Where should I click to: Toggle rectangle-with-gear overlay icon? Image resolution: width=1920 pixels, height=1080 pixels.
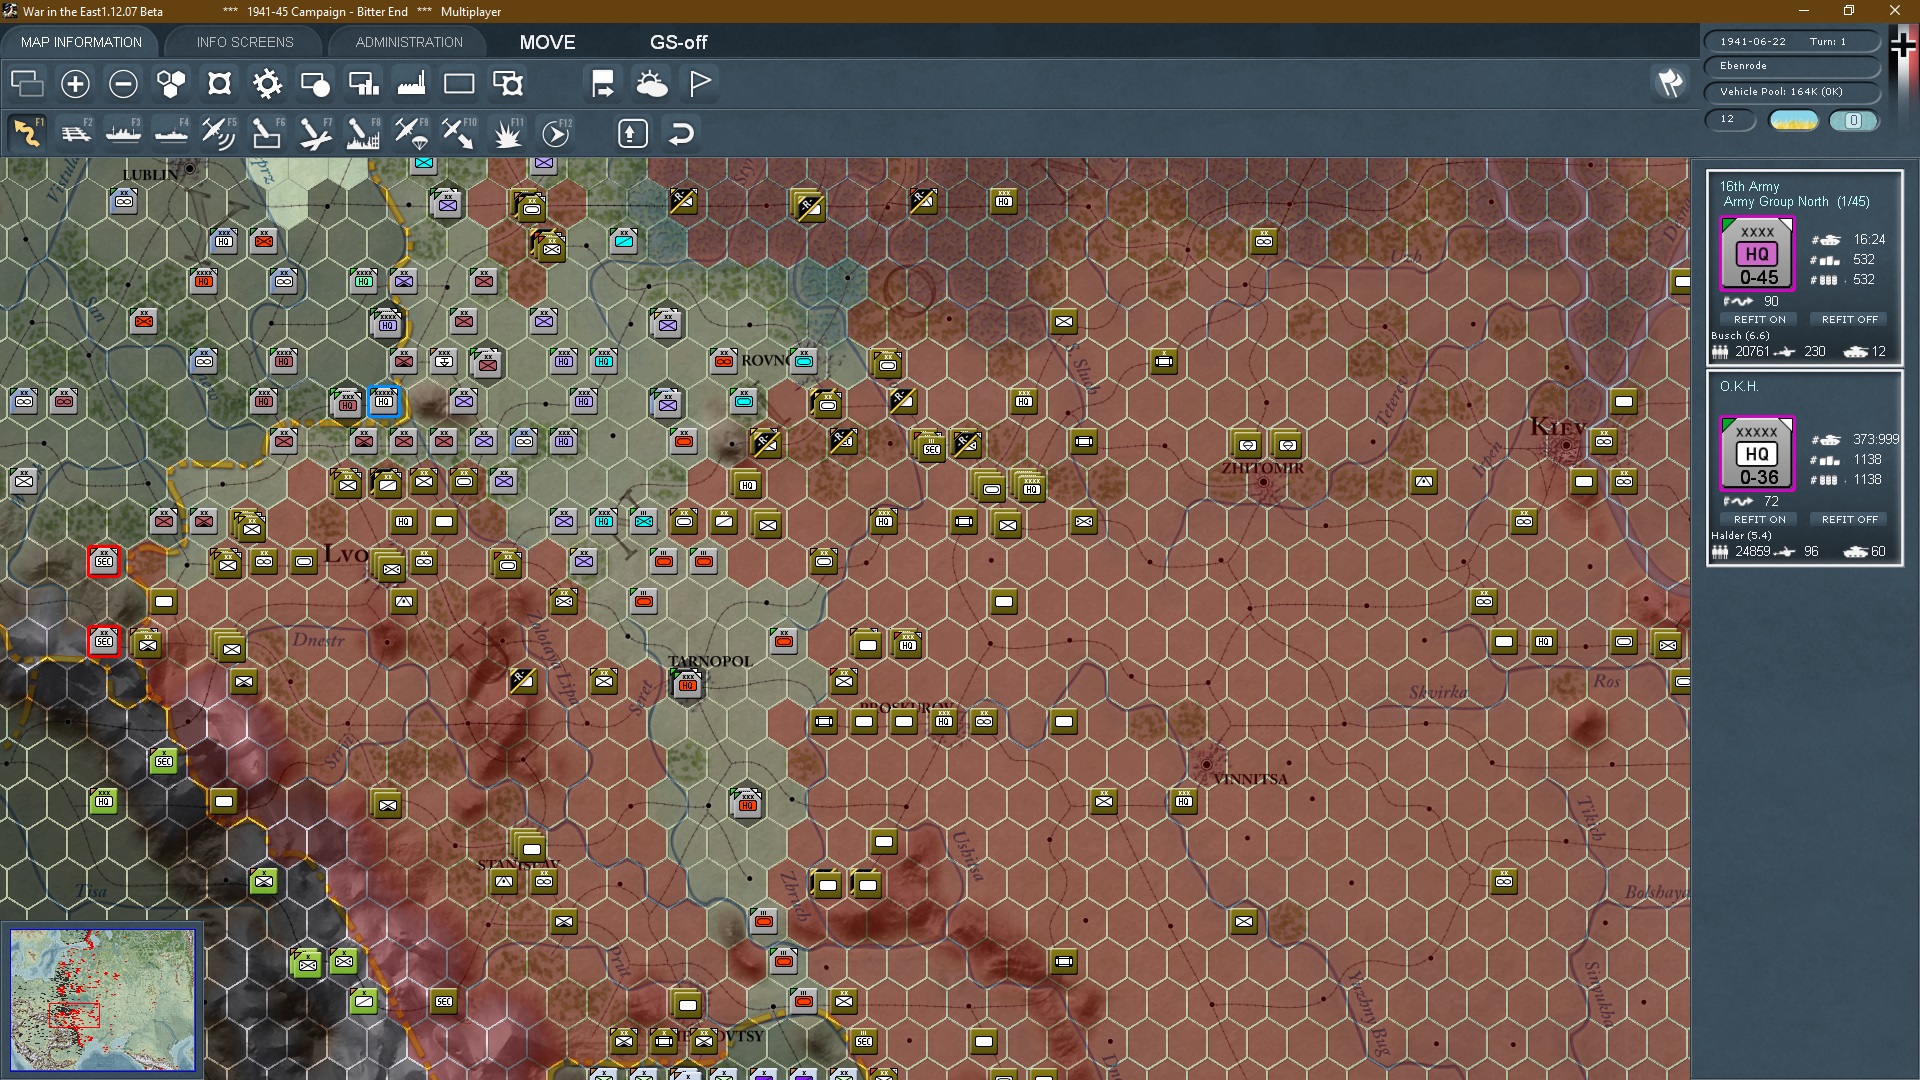point(508,84)
